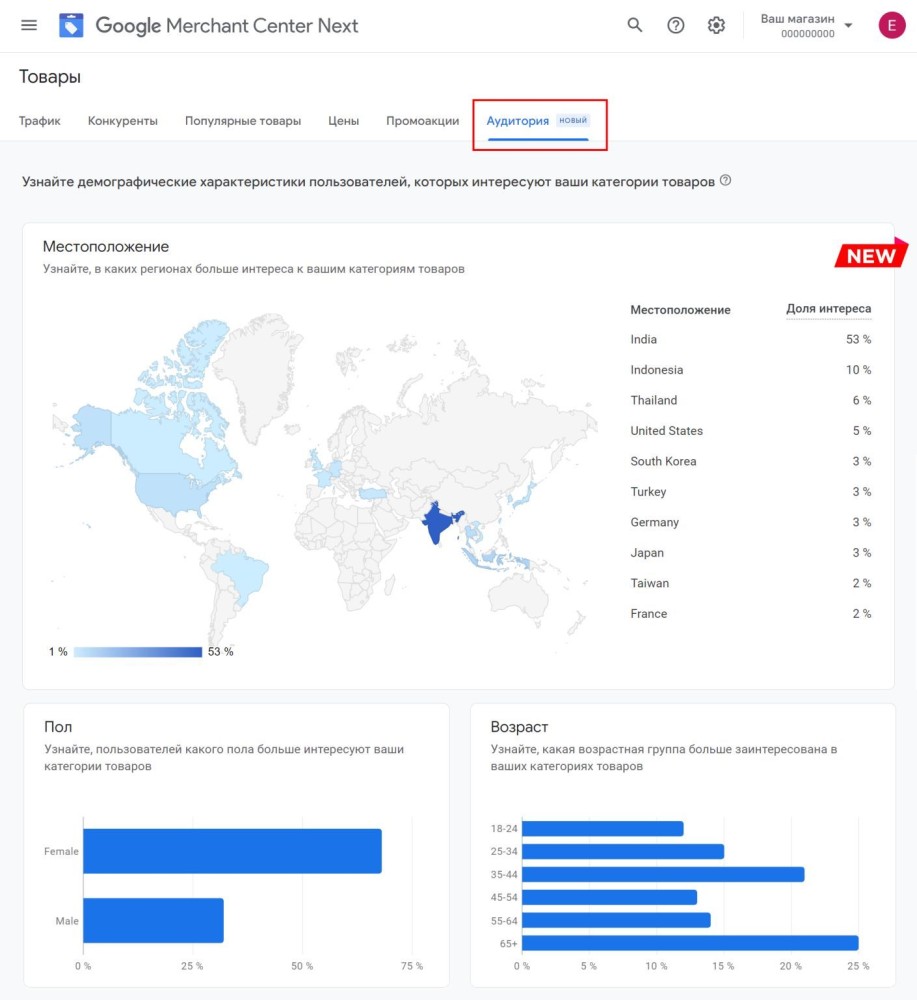Switch to the Конкуренты tab
Screen dimensions: 917x1000
click(x=122, y=121)
